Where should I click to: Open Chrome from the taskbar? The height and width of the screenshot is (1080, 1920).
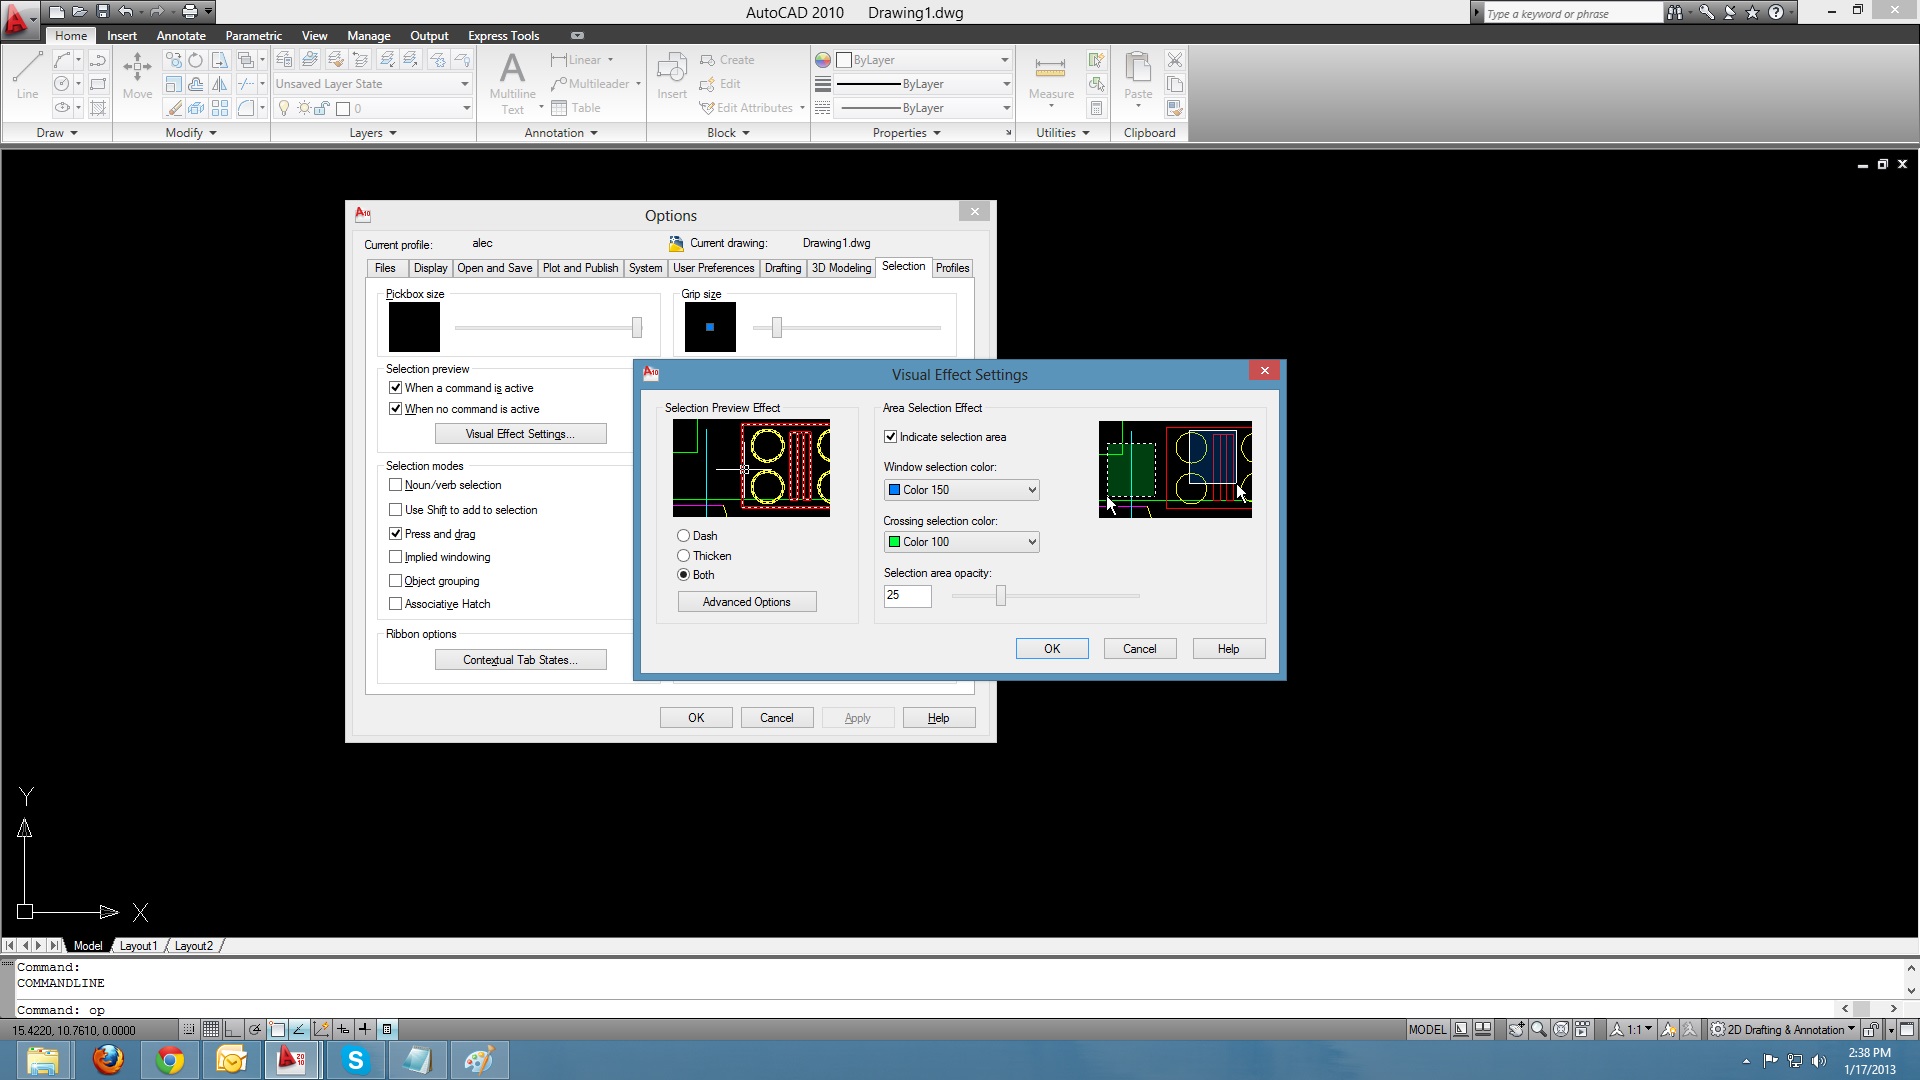(170, 1060)
